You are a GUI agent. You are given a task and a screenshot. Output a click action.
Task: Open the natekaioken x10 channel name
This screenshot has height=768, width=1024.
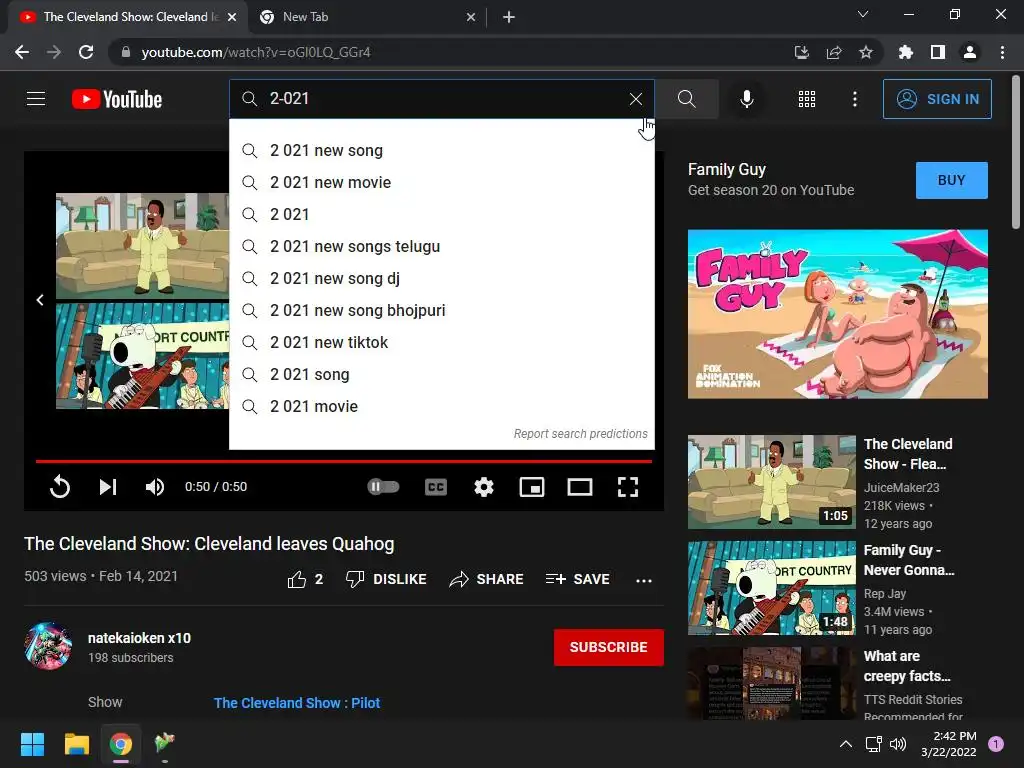point(139,638)
